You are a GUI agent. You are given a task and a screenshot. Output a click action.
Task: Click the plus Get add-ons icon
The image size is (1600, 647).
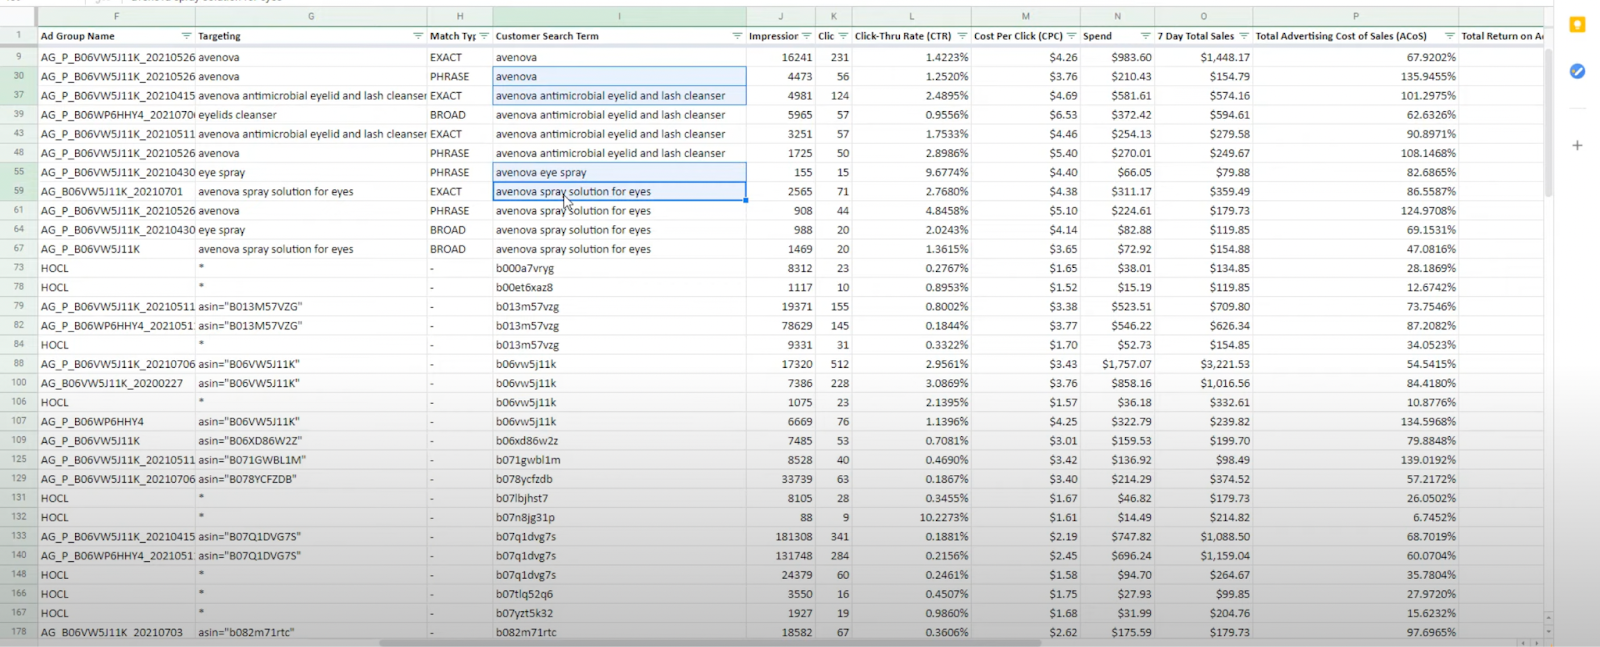pos(1577,145)
